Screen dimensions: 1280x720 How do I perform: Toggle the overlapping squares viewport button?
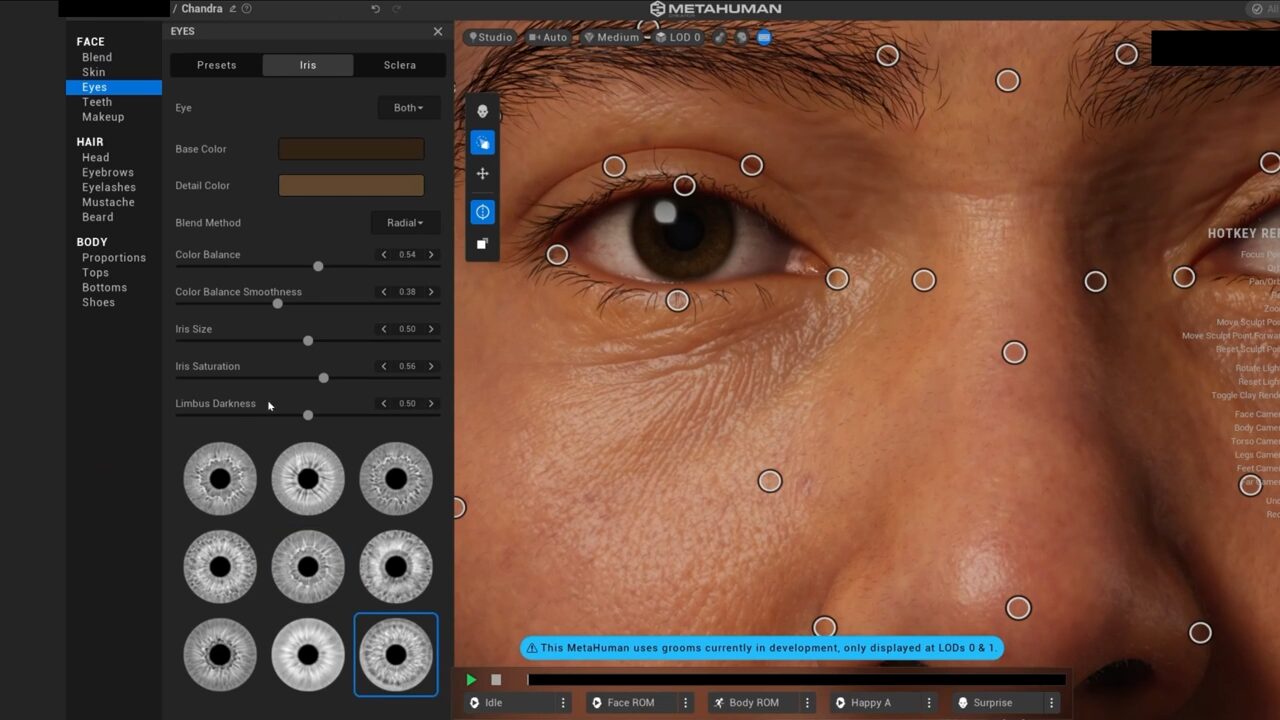point(482,244)
